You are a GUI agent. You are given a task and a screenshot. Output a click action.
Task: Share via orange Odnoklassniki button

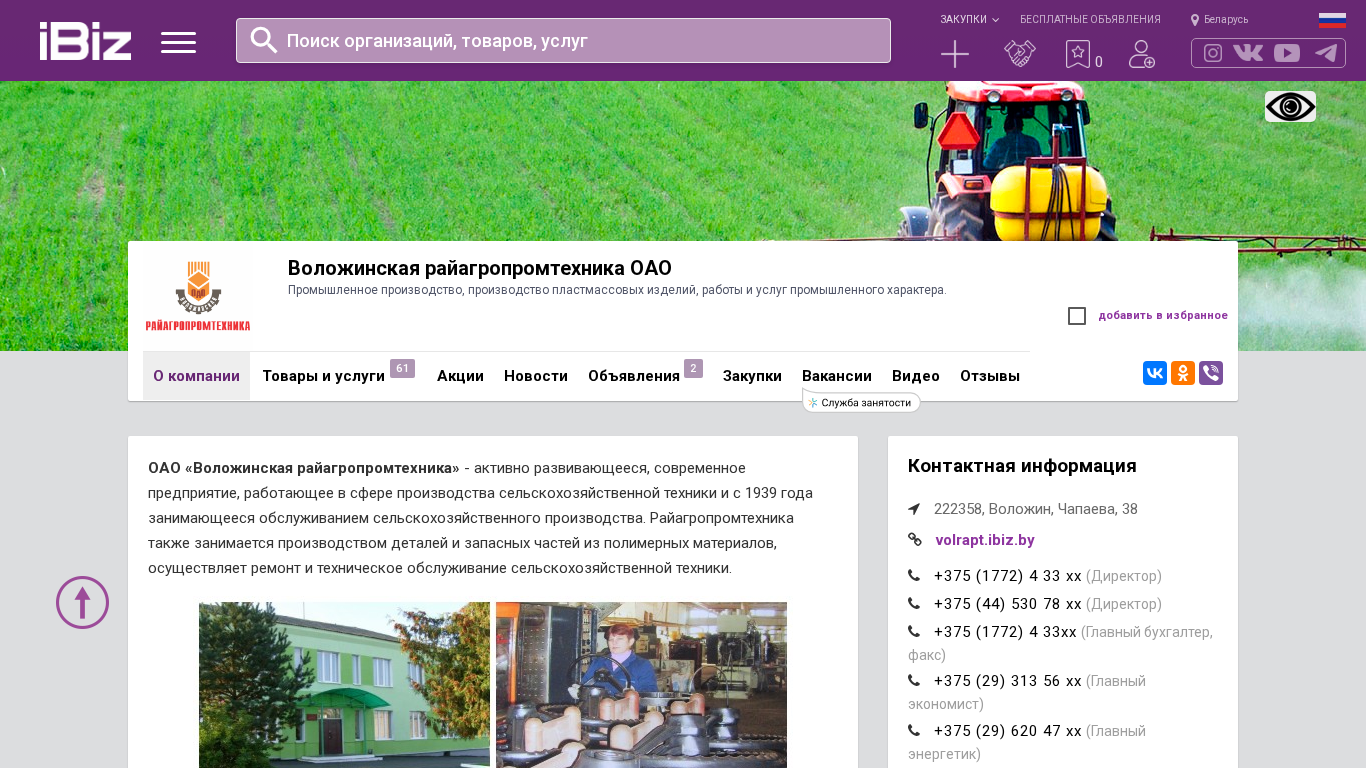(1183, 373)
